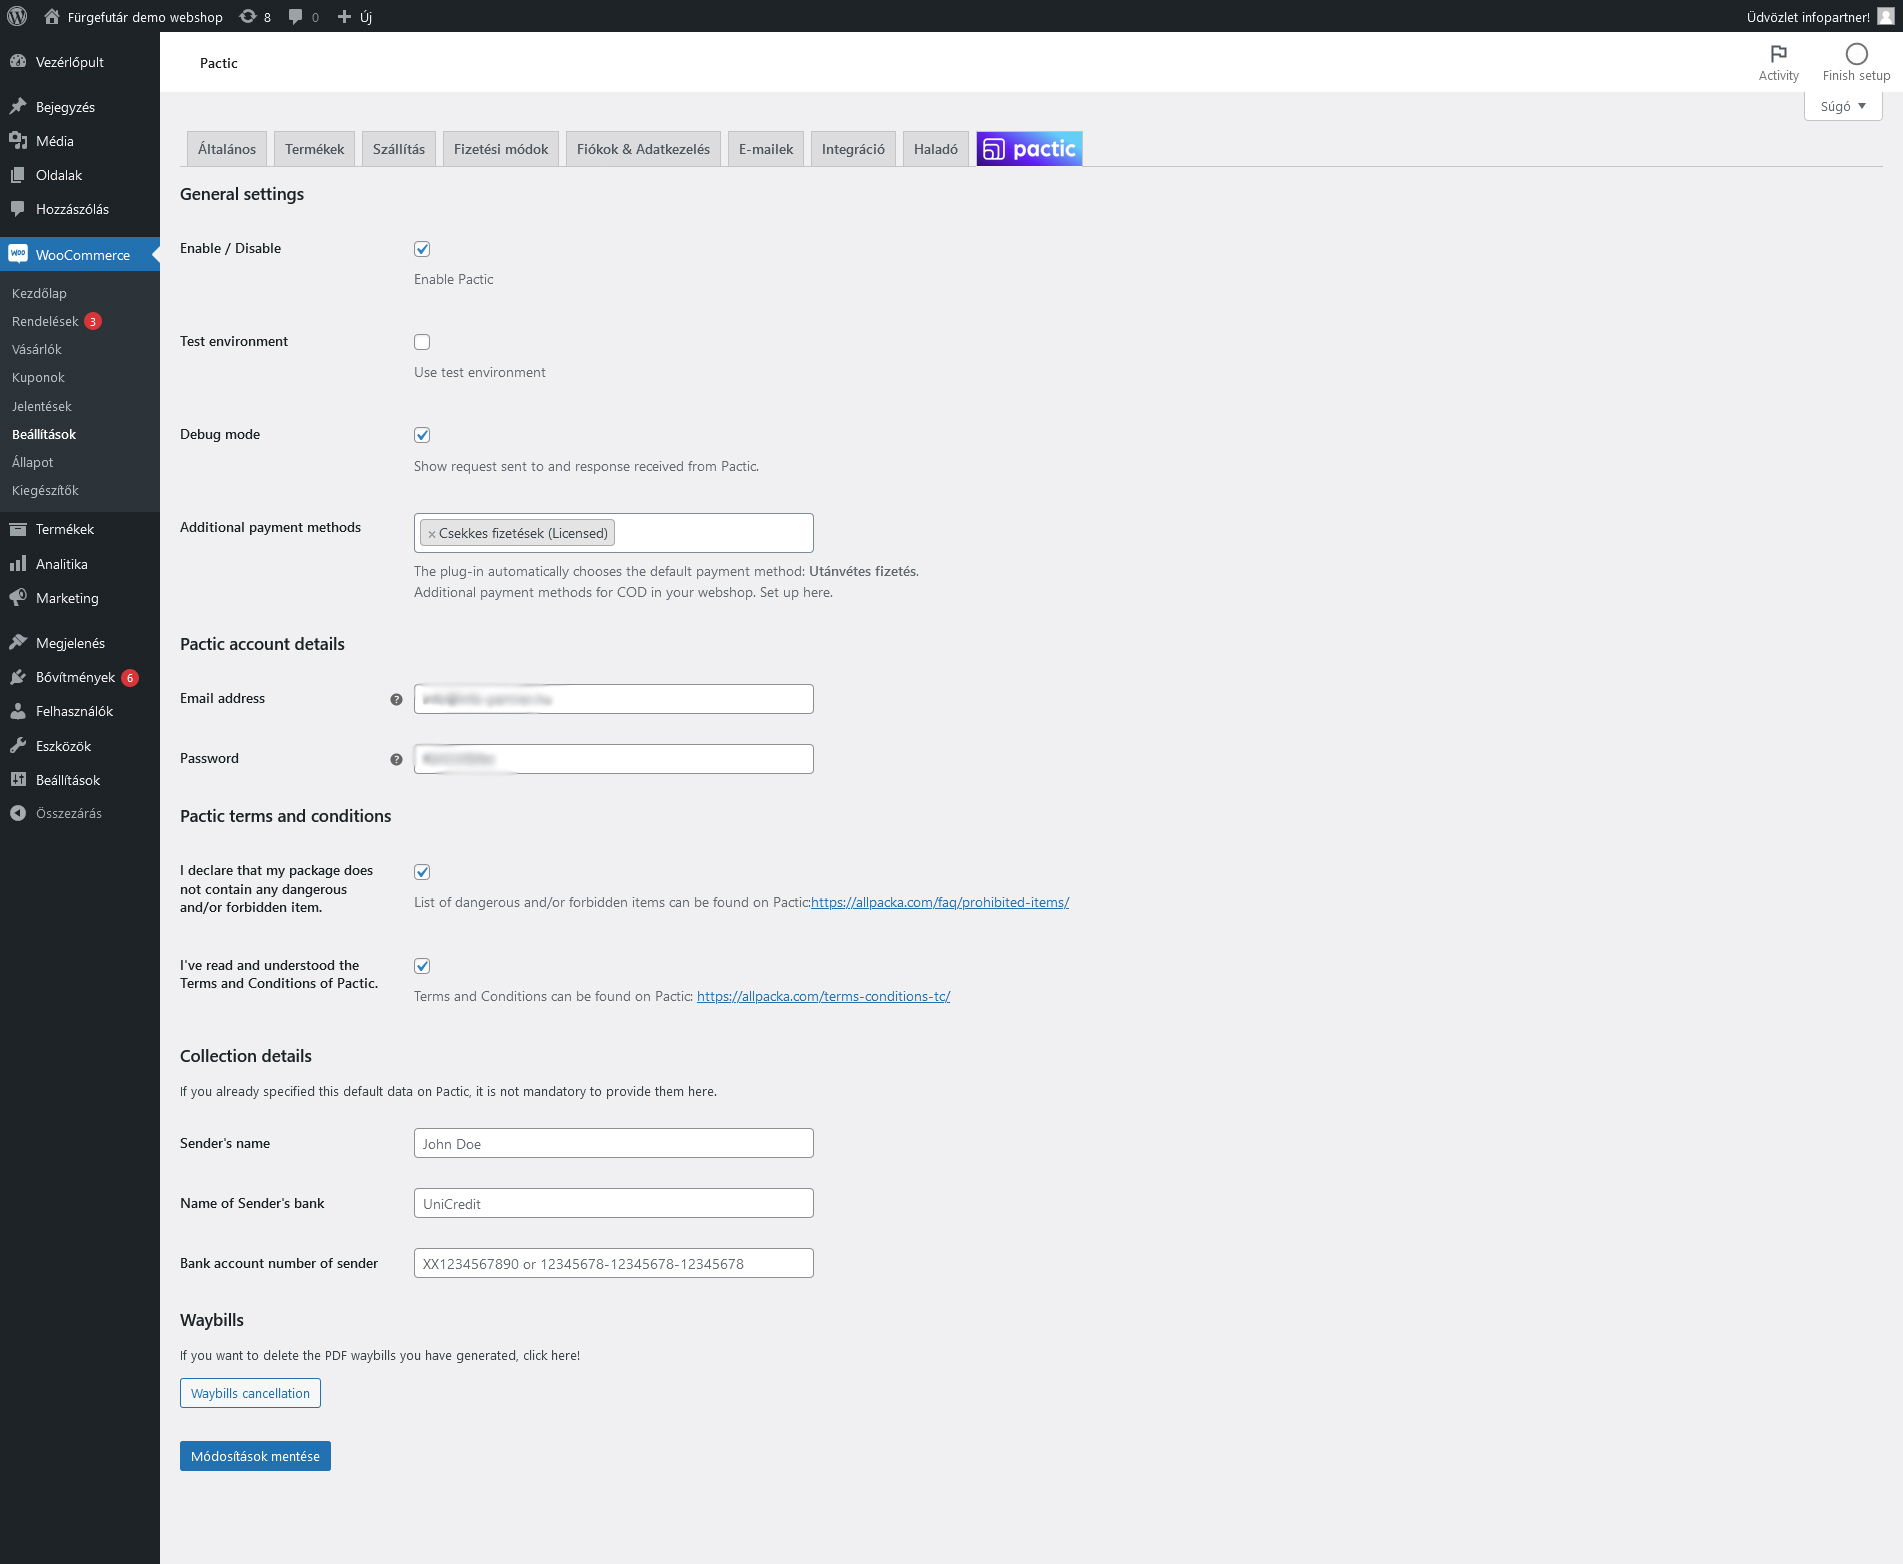Open Média icon in sidebar

(x=18, y=140)
